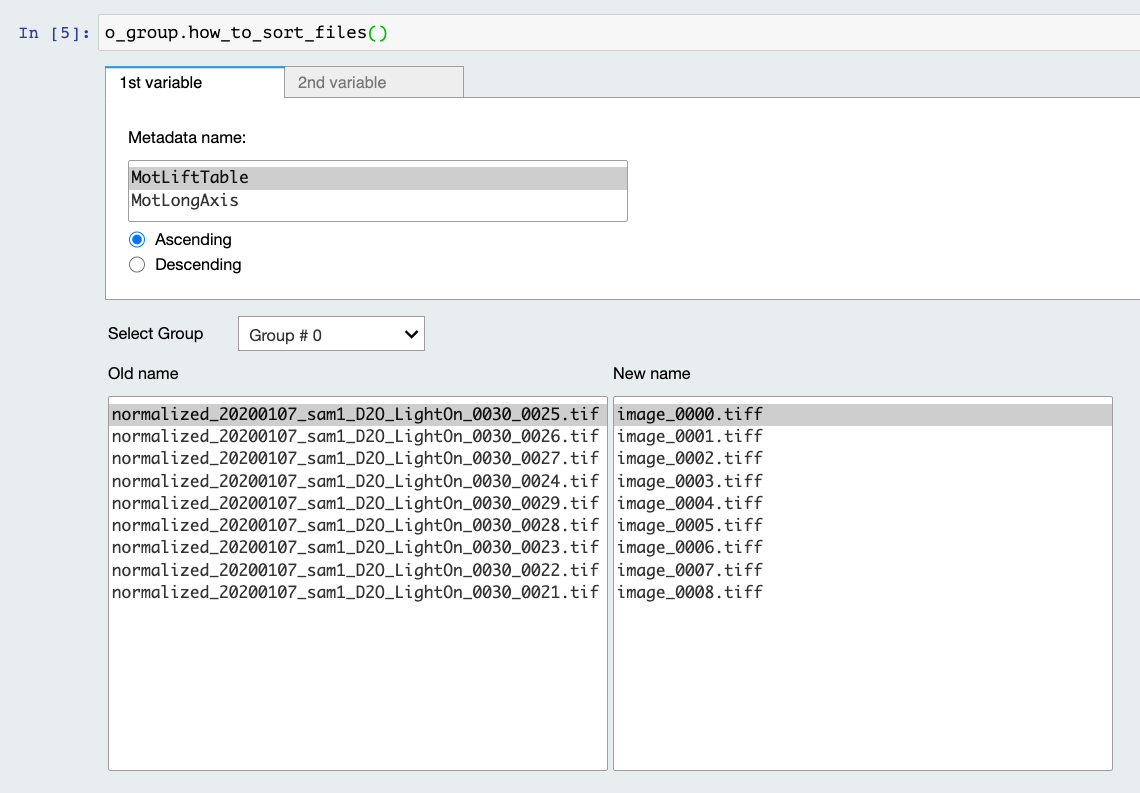Select old file ending in 0030_0024.tif
The height and width of the screenshot is (793, 1140).
(x=356, y=481)
